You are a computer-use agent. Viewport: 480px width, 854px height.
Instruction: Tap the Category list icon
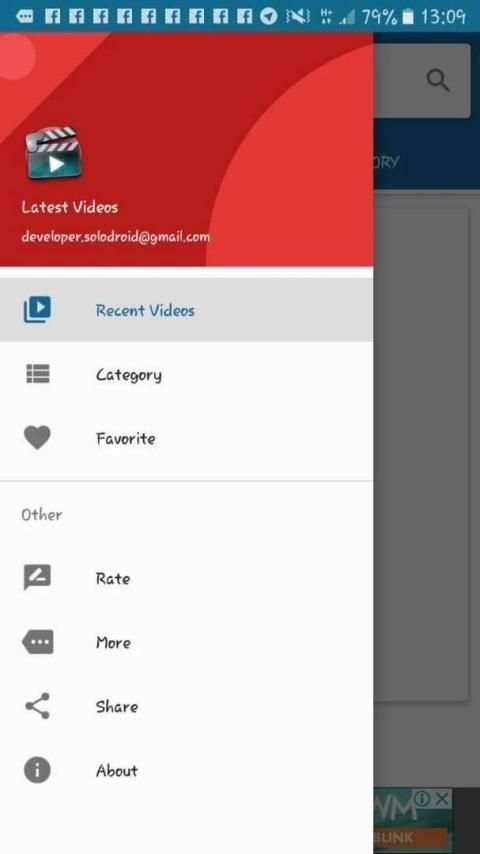(x=38, y=374)
